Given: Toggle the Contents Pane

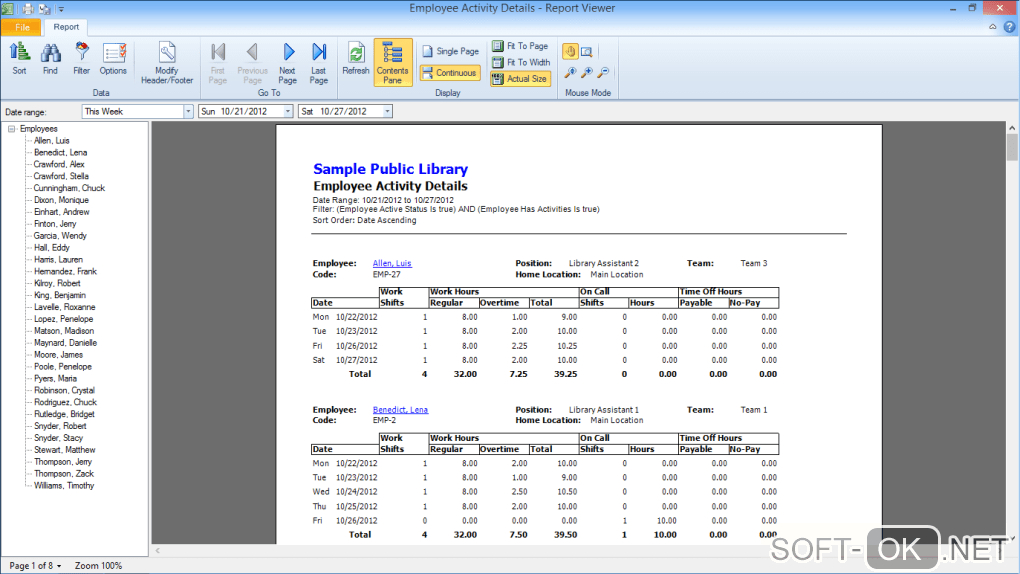Looking at the screenshot, I should pos(393,62).
